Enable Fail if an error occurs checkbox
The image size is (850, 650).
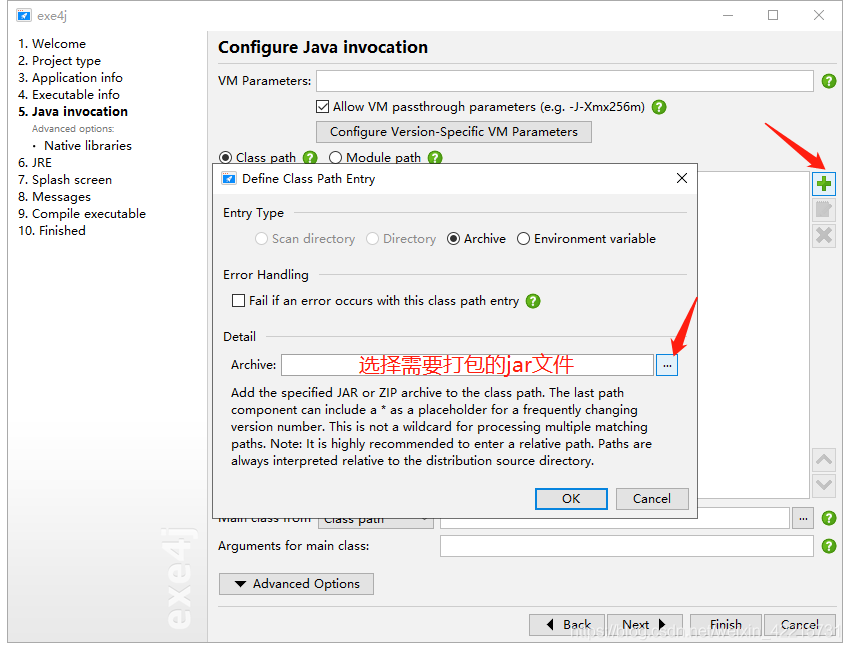pos(238,301)
